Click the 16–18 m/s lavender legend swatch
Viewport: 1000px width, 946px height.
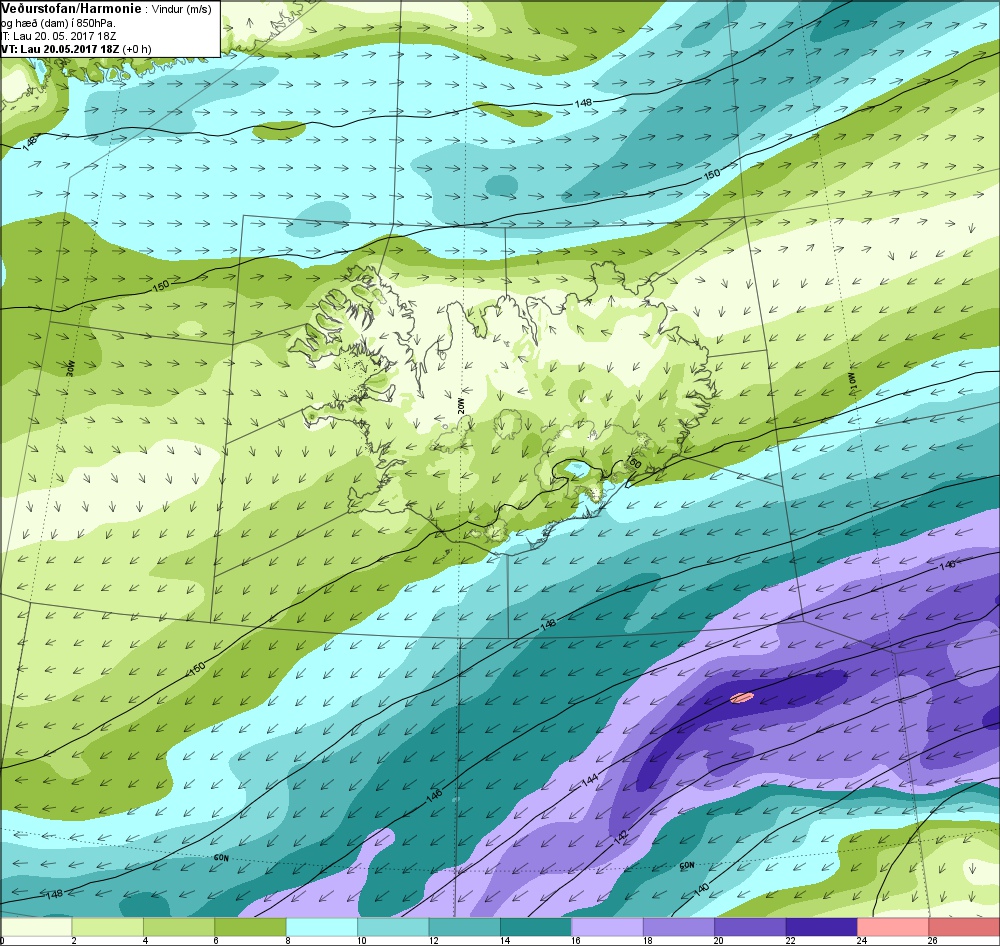[608, 926]
